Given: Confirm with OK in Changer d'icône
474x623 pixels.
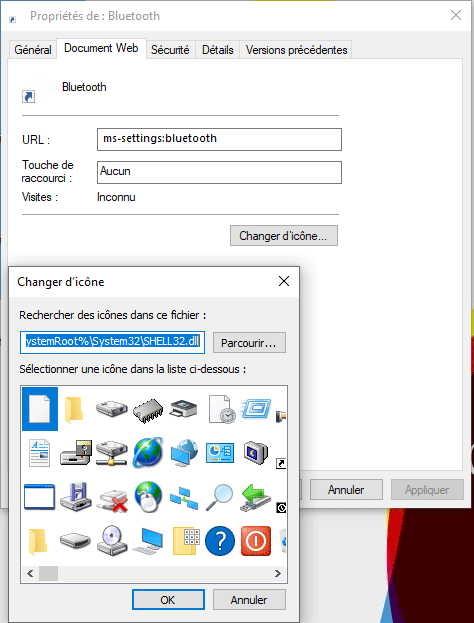Looking at the screenshot, I should tap(168, 599).
